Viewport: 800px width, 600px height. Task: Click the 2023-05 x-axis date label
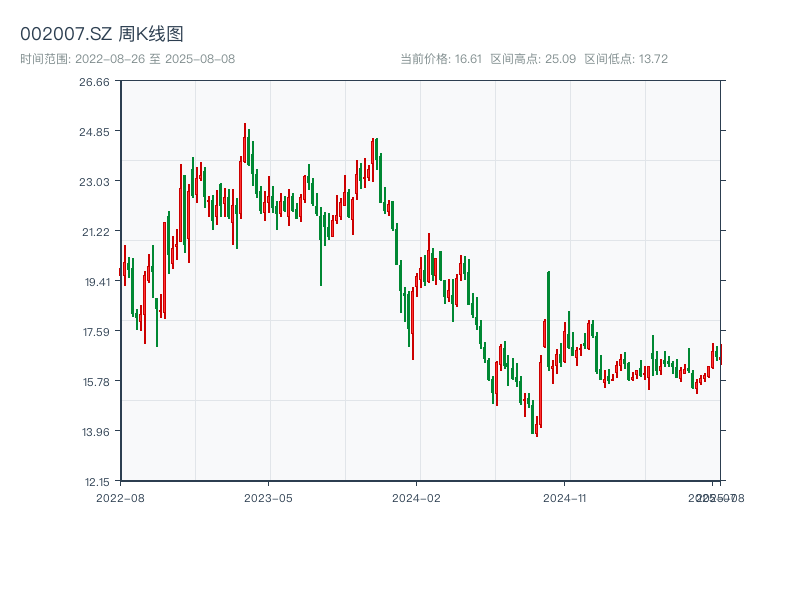(268, 497)
